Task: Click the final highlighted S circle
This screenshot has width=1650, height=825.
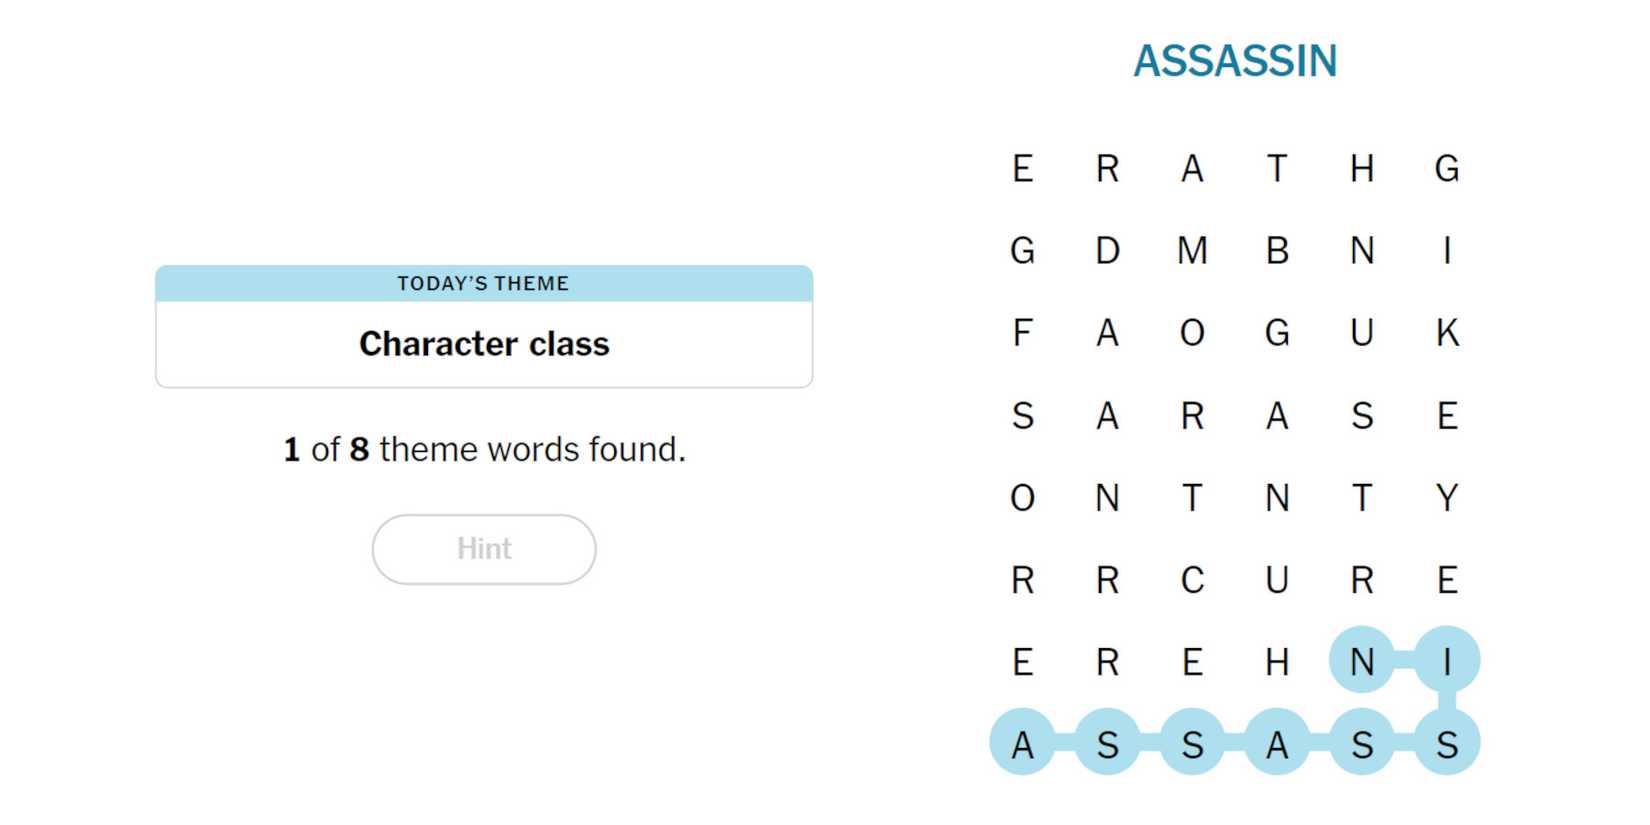Action: 1447,743
